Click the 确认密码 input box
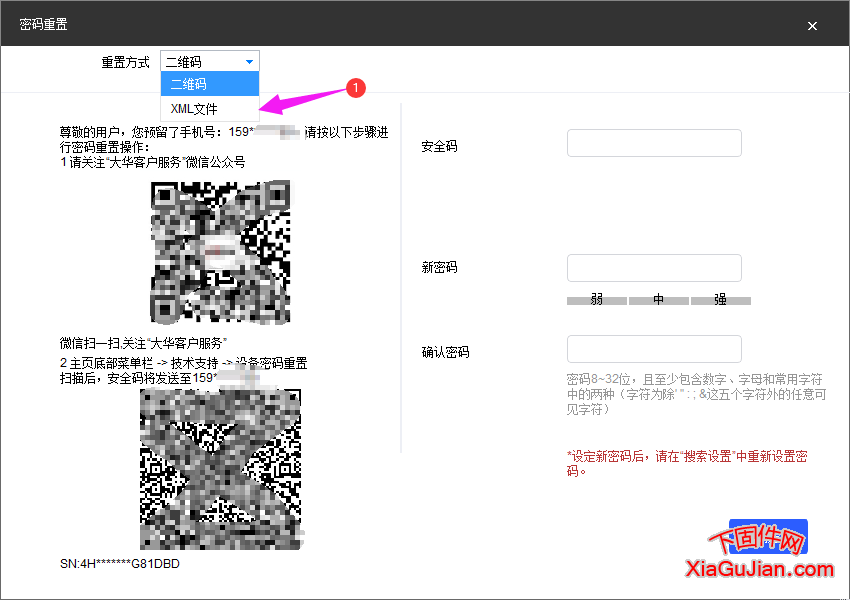Viewport: 850px width, 600px height. pos(654,349)
